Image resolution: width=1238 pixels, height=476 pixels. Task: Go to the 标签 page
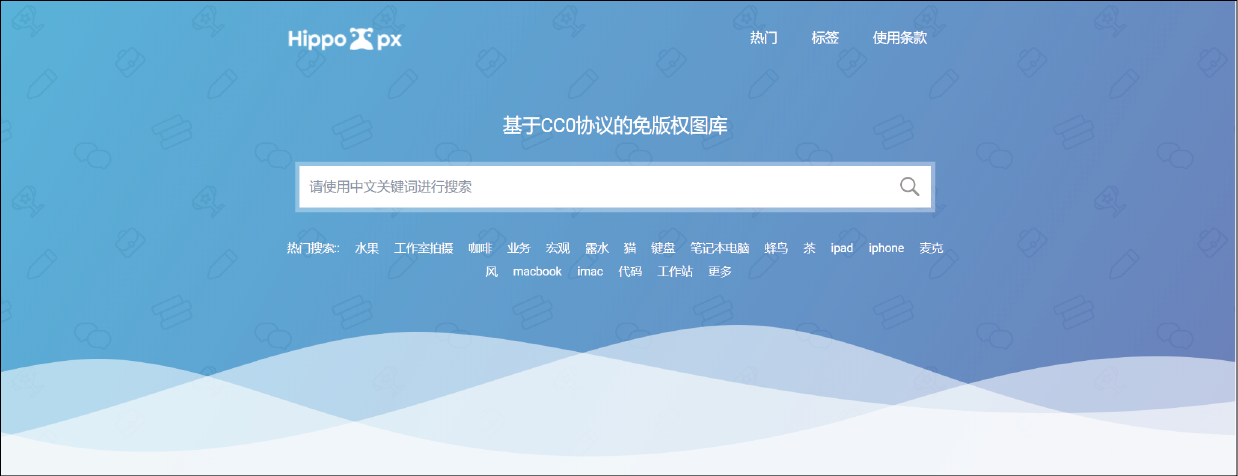click(825, 39)
